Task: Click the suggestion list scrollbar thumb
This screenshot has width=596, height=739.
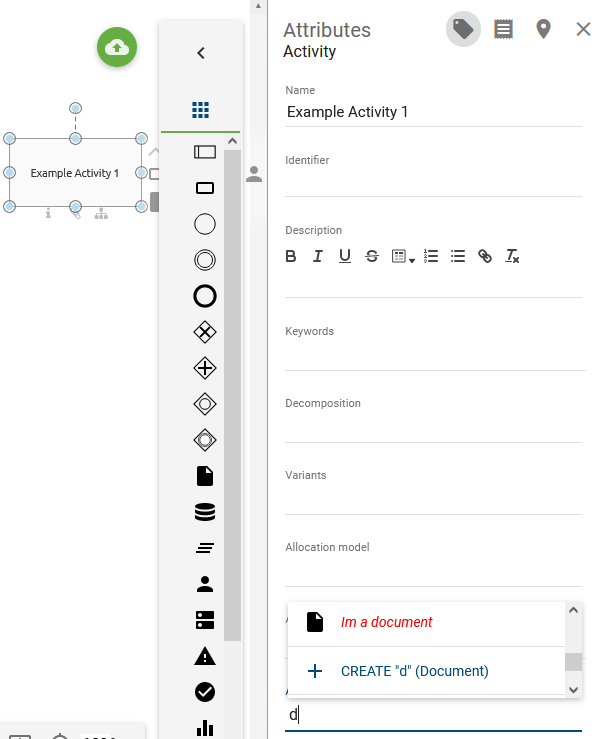Action: coord(573,662)
